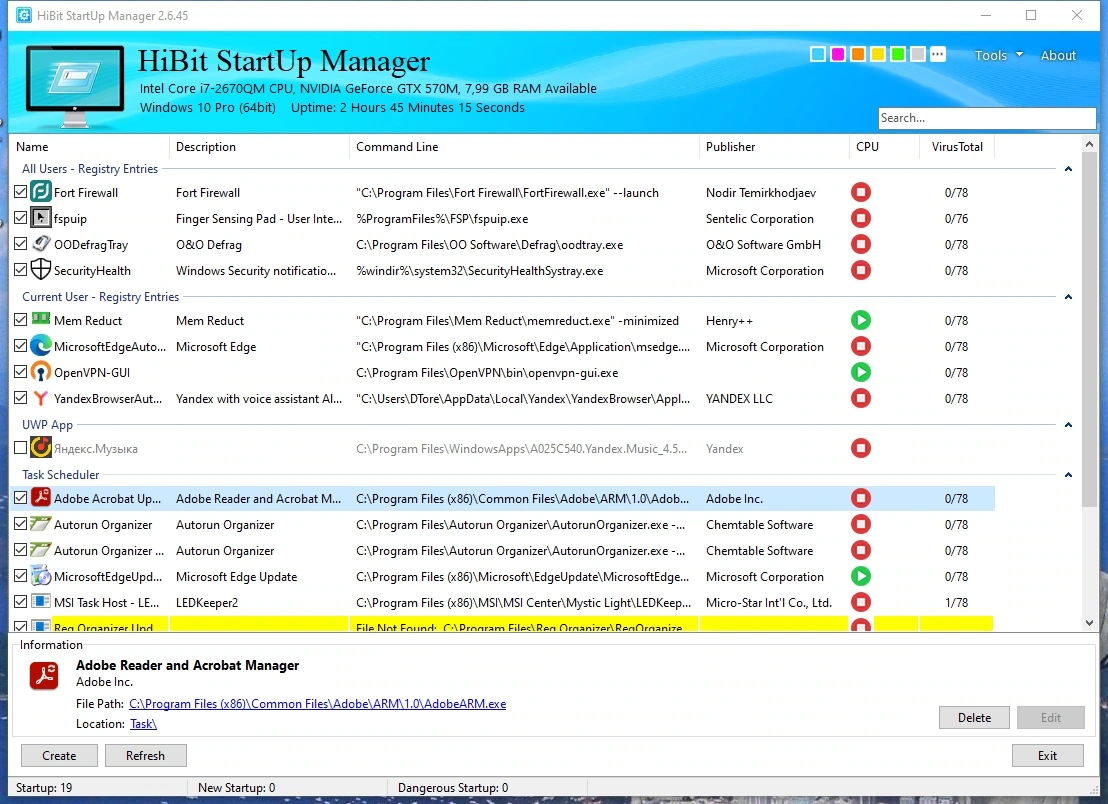
Task: Click green running icon for OpenVPN-GUI
Action: pos(861,372)
